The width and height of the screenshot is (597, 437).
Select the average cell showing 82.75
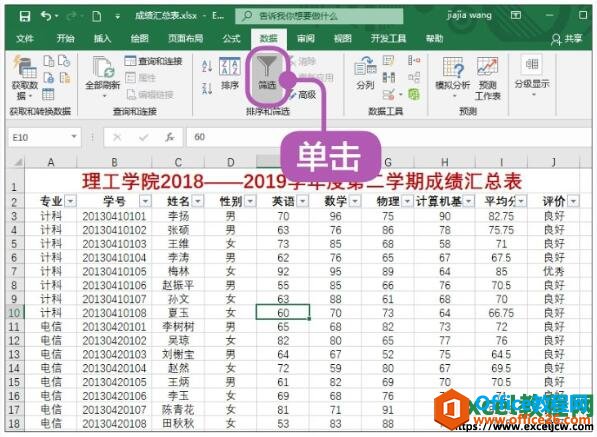click(501, 216)
